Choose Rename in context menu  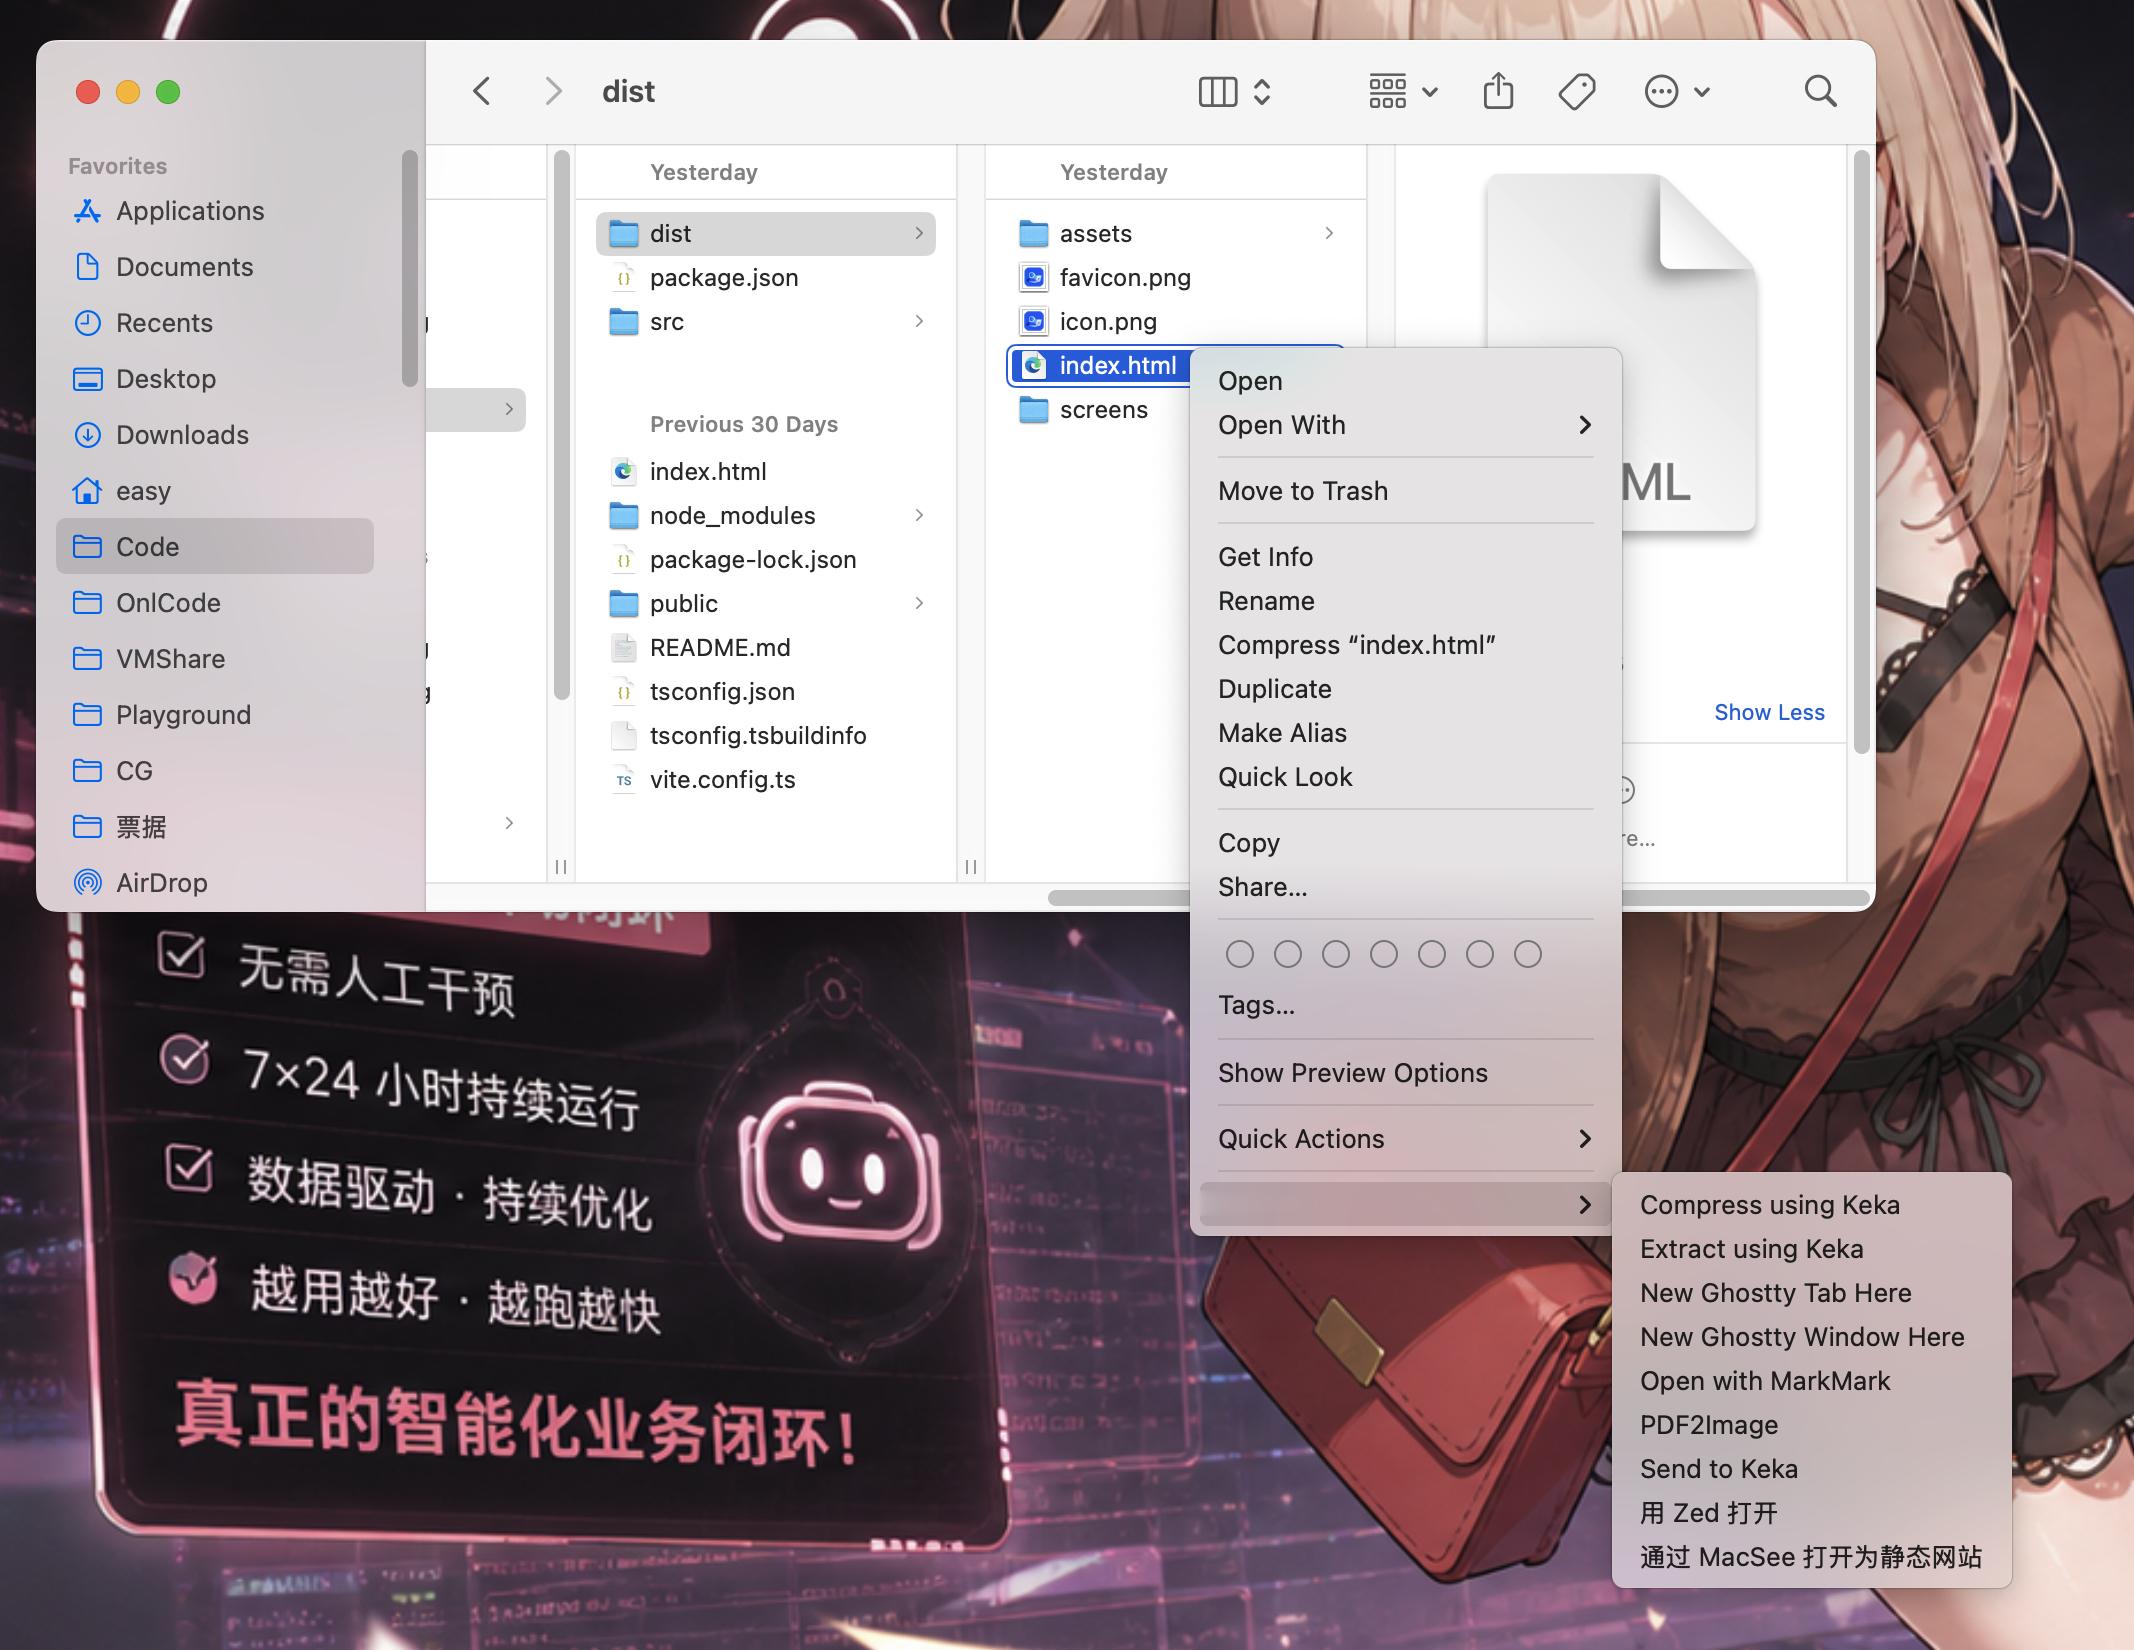pos(1405,601)
